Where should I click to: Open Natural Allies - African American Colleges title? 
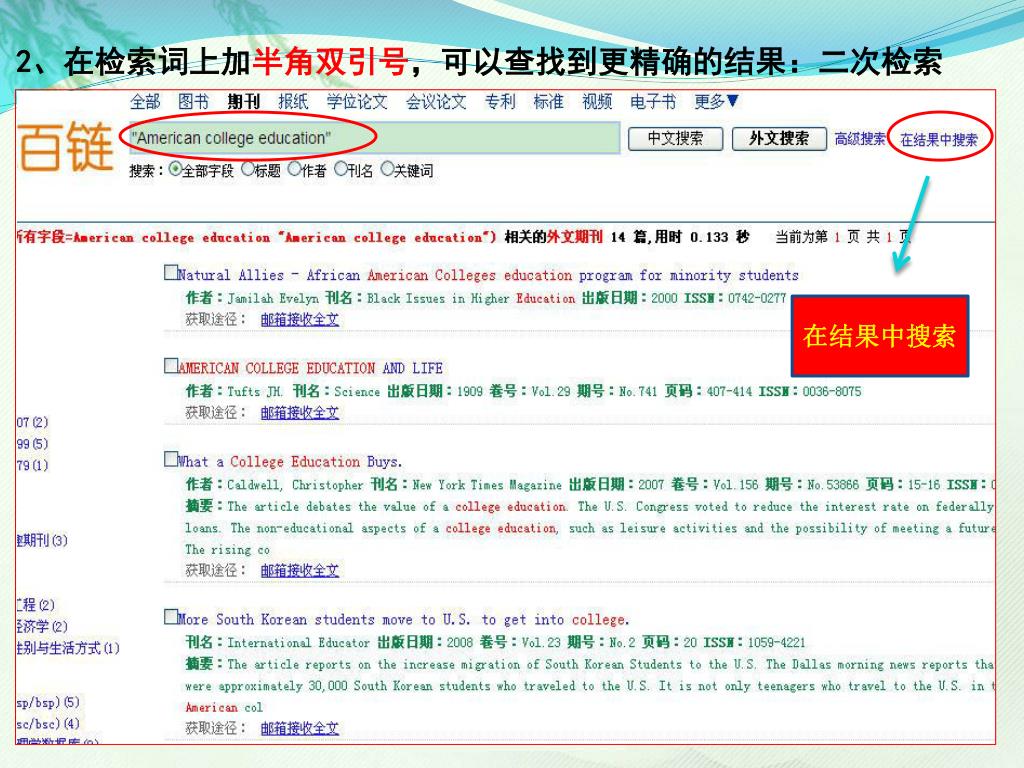point(488,275)
